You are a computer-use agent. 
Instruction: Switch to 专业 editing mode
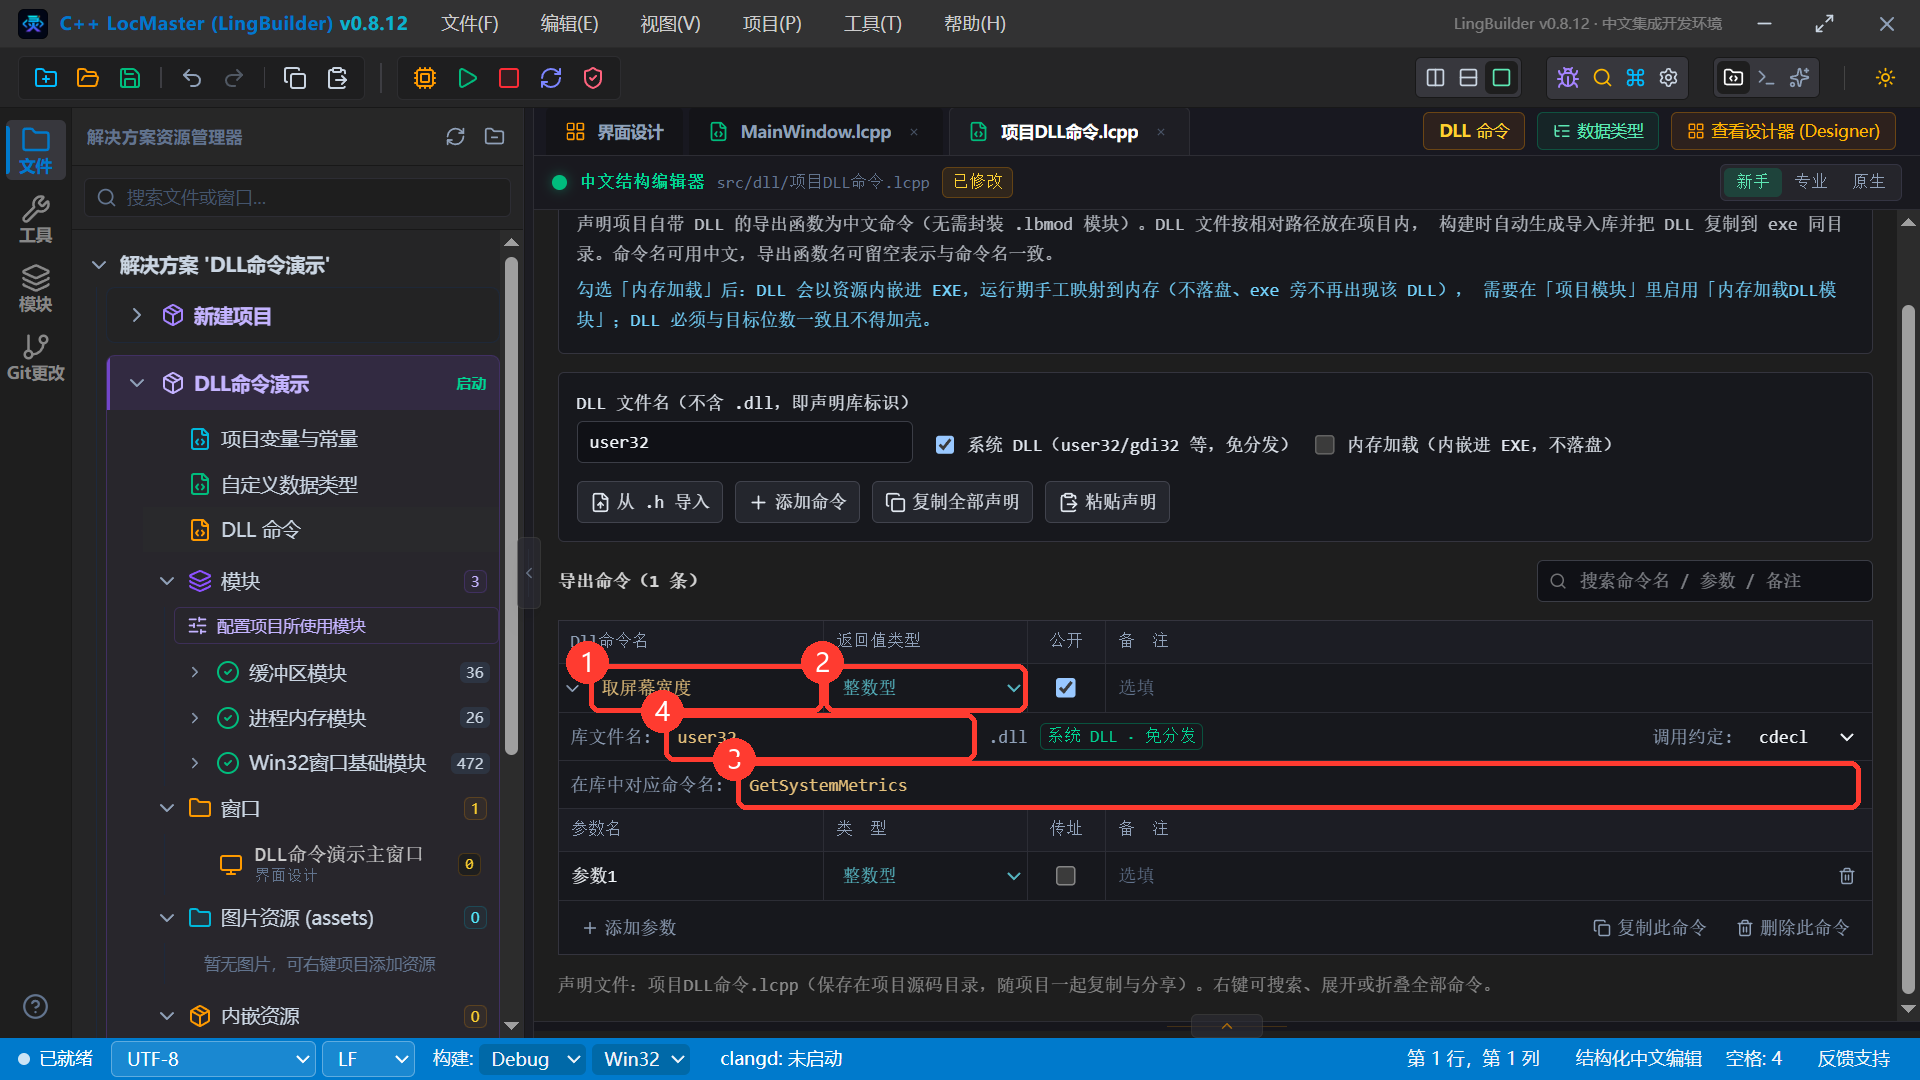tap(1811, 181)
